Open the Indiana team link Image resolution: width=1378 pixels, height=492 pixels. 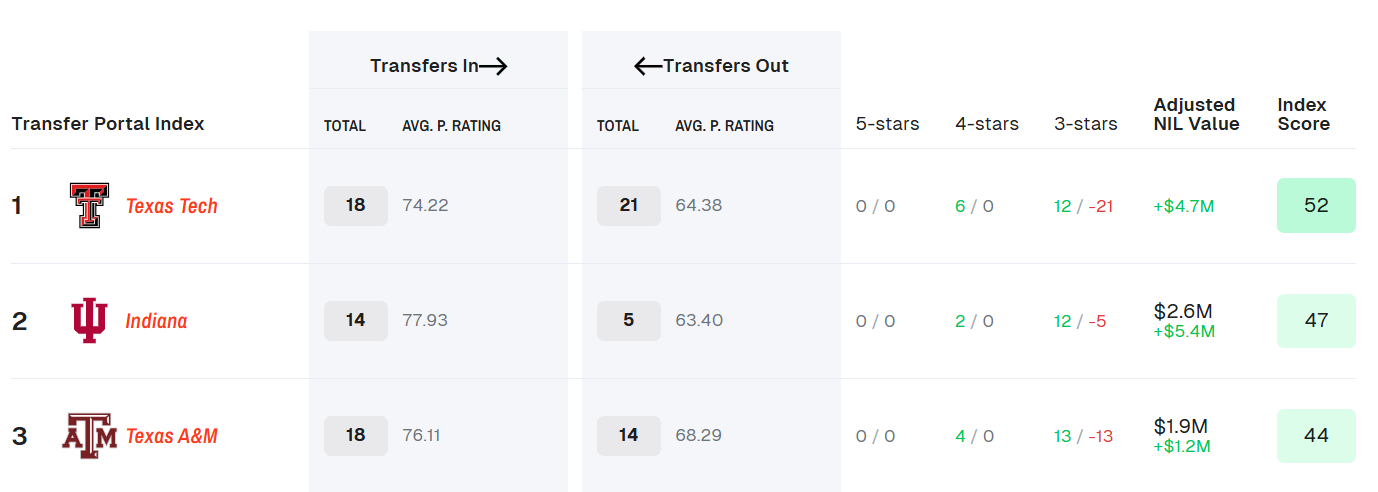(x=156, y=321)
